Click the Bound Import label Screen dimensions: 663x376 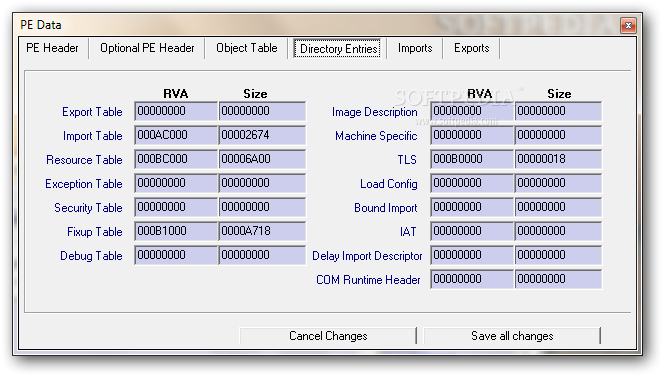coord(386,208)
